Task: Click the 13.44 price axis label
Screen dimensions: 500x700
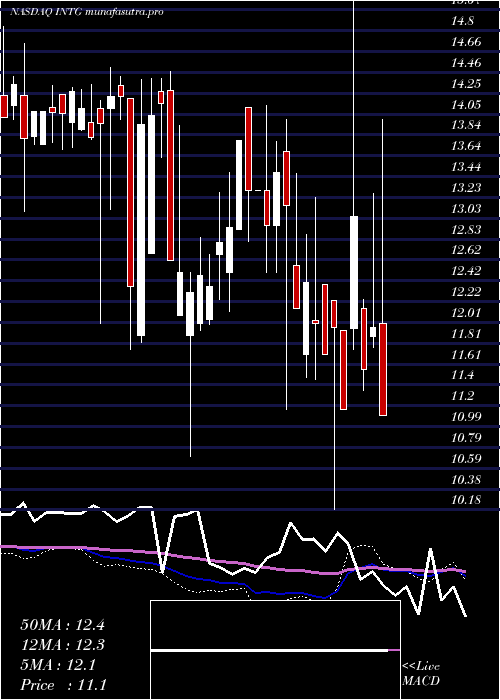Action: pyautogui.click(x=467, y=167)
